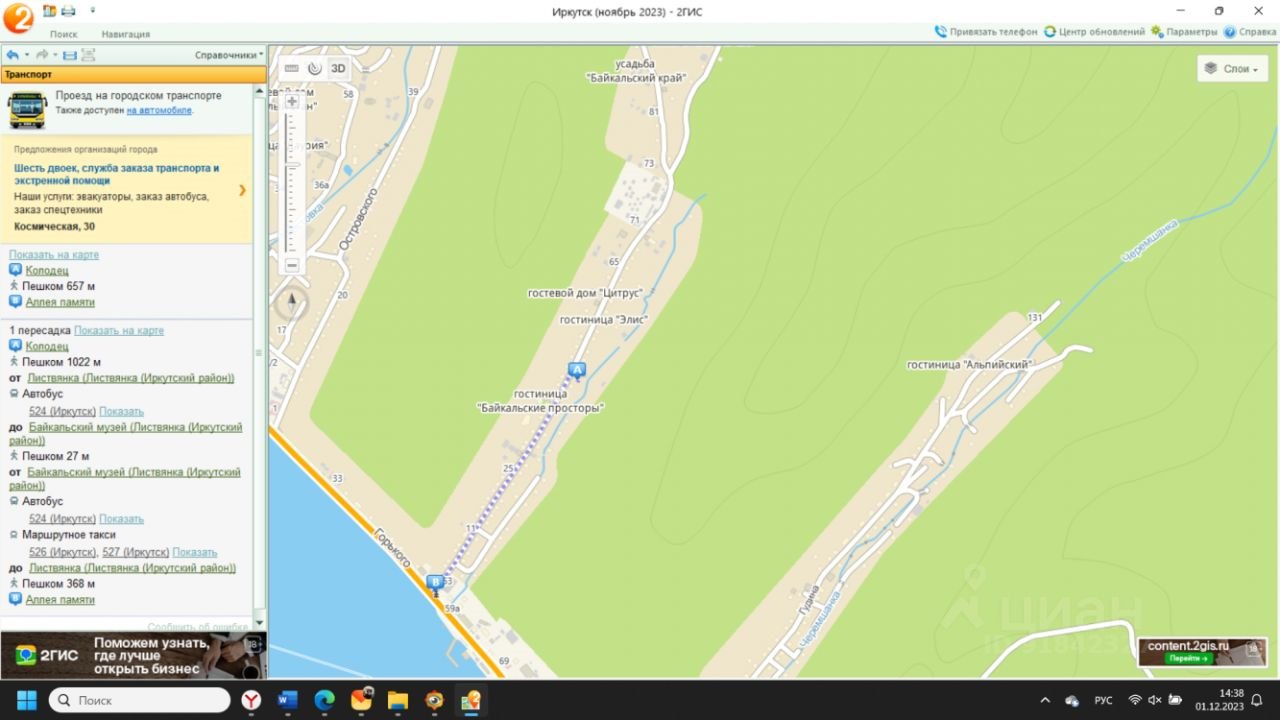Open the 527 (Иркутск) minibus route
Viewport: 1280px width, 720px height.
tap(136, 552)
